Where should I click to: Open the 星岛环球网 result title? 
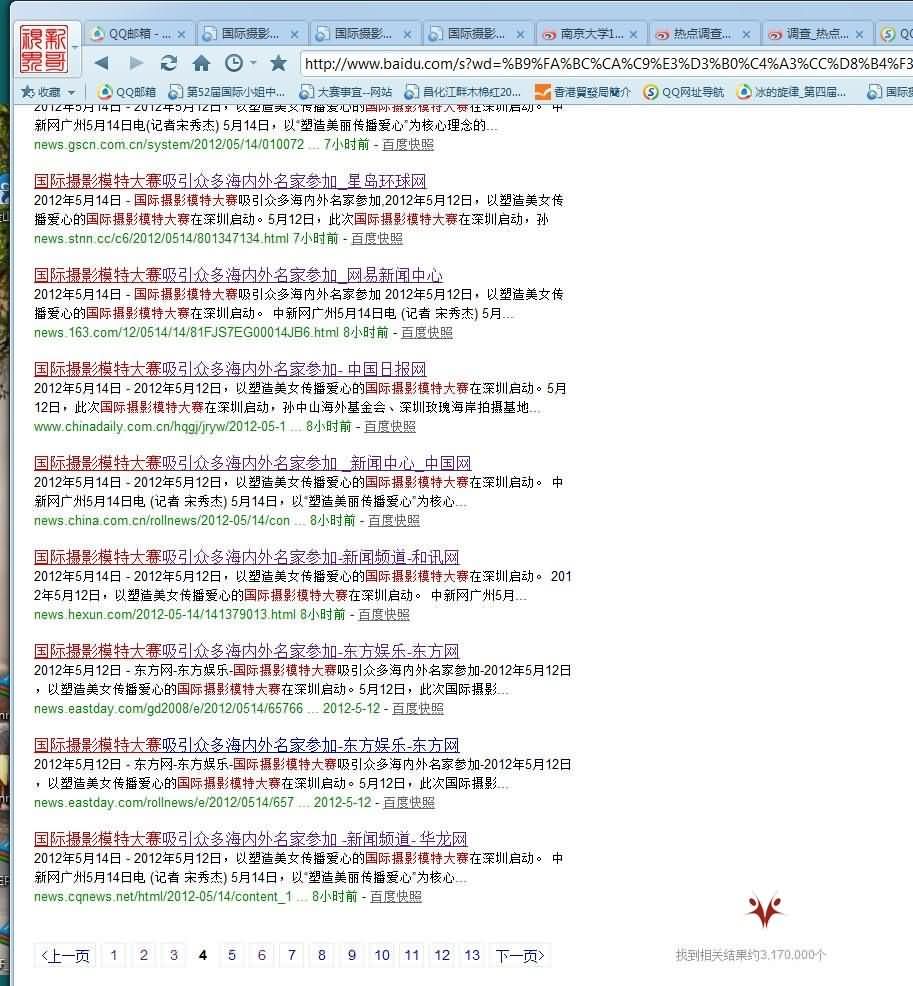point(230,181)
